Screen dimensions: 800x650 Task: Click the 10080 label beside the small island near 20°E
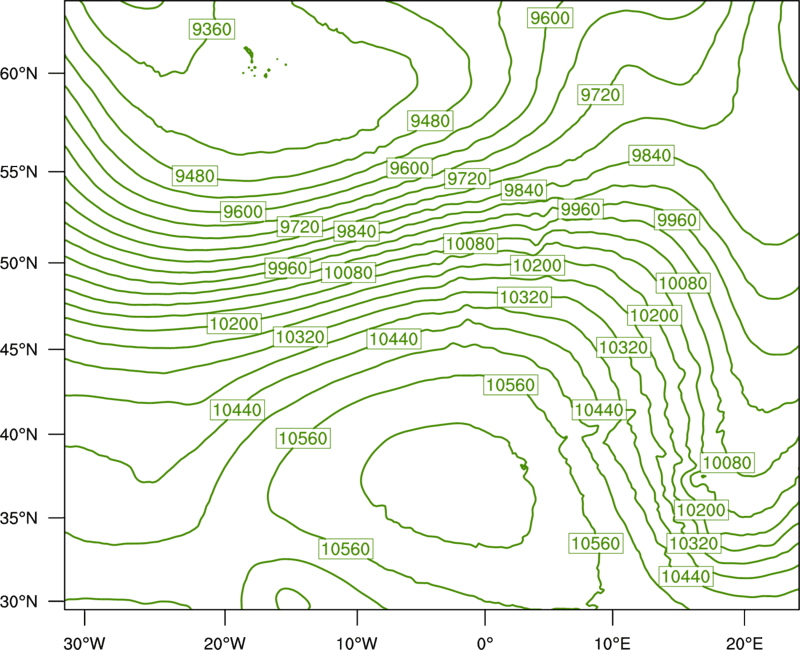(727, 463)
